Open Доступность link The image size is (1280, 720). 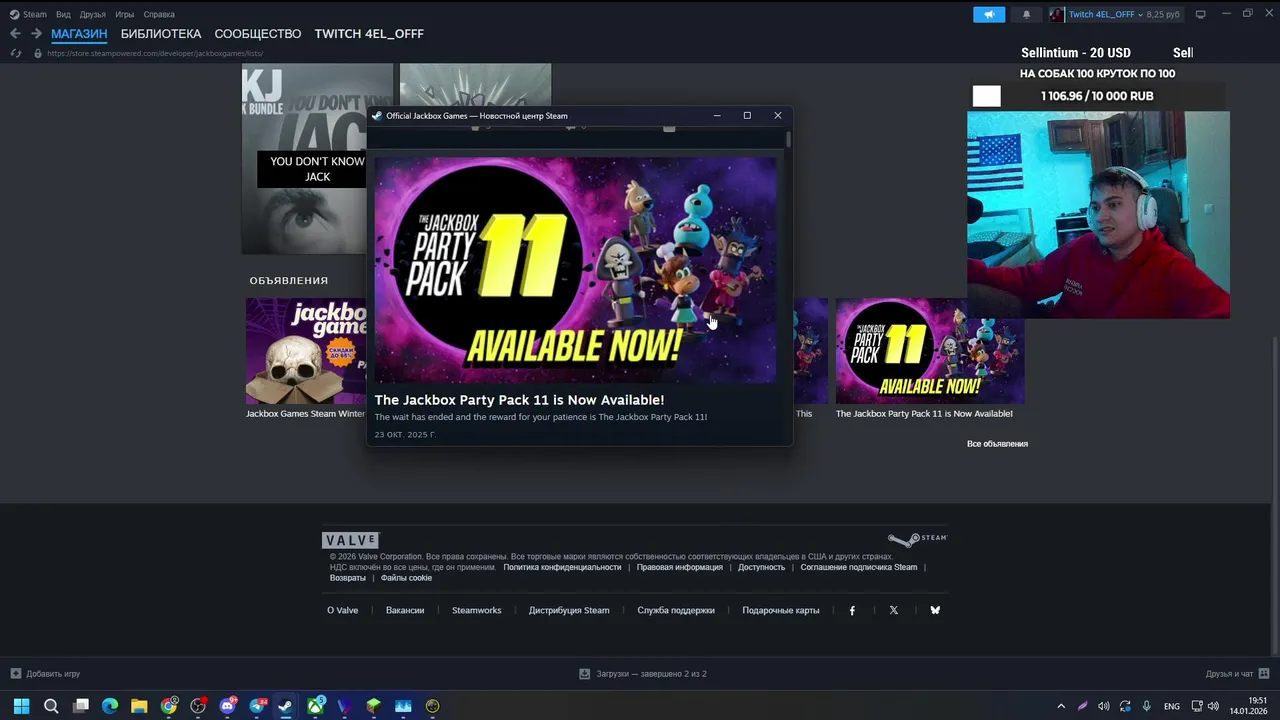tap(762, 567)
